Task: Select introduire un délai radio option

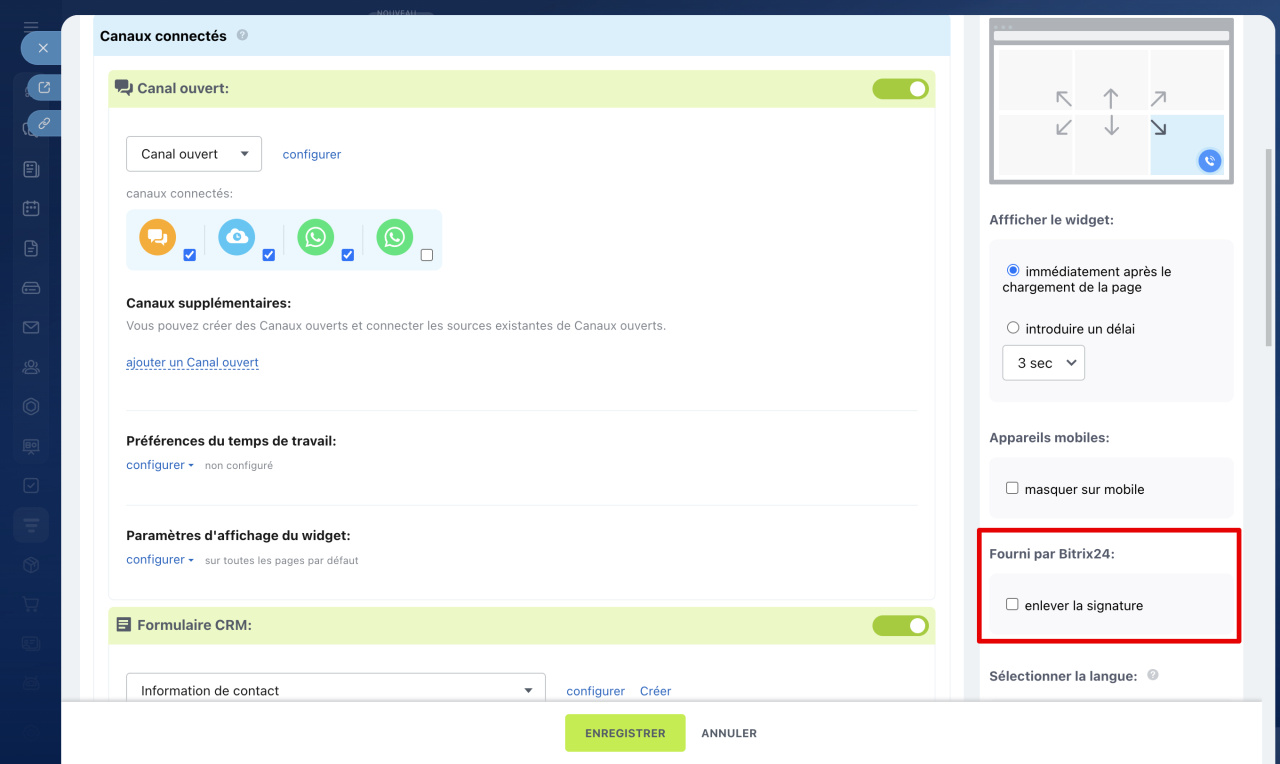Action: pyautogui.click(x=1013, y=328)
